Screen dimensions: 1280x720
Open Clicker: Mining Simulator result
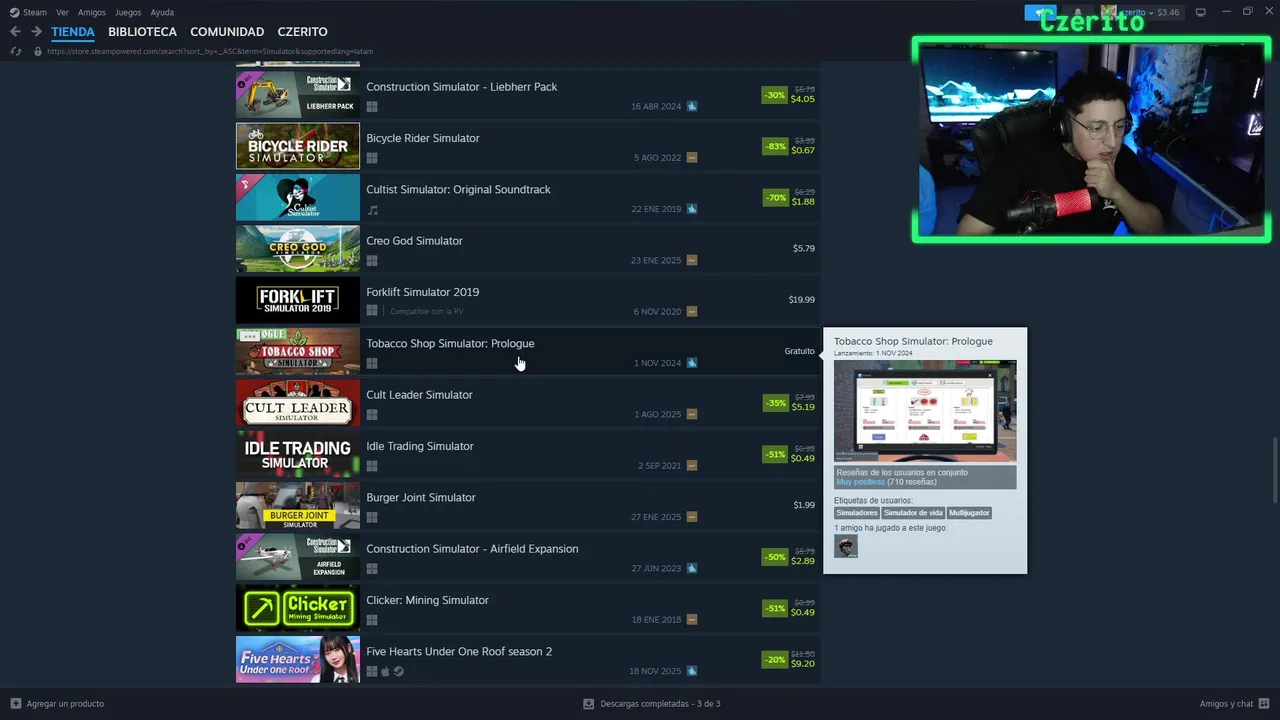tap(528, 609)
